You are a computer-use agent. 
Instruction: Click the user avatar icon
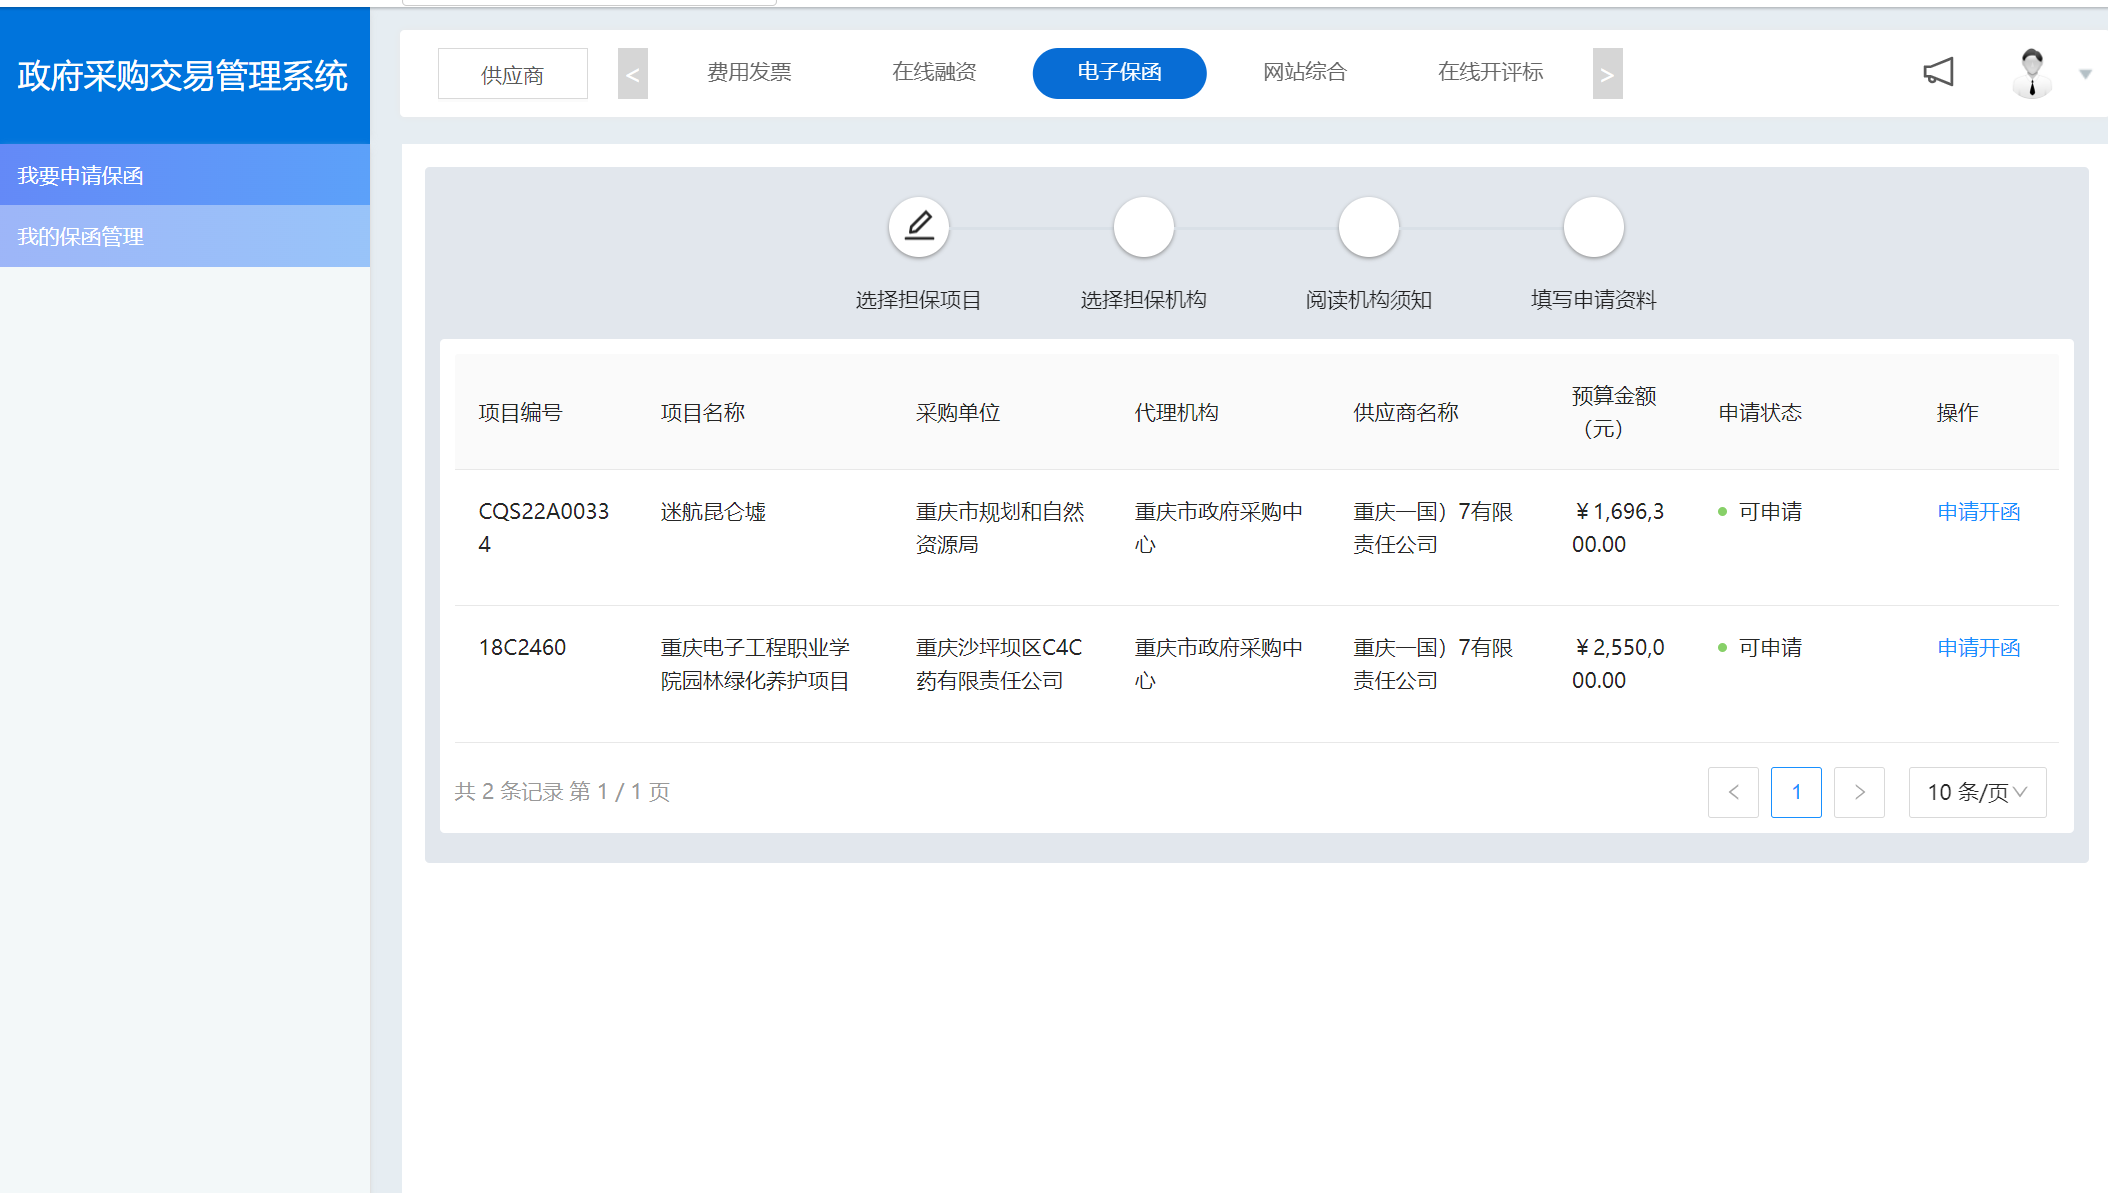[x=2031, y=73]
